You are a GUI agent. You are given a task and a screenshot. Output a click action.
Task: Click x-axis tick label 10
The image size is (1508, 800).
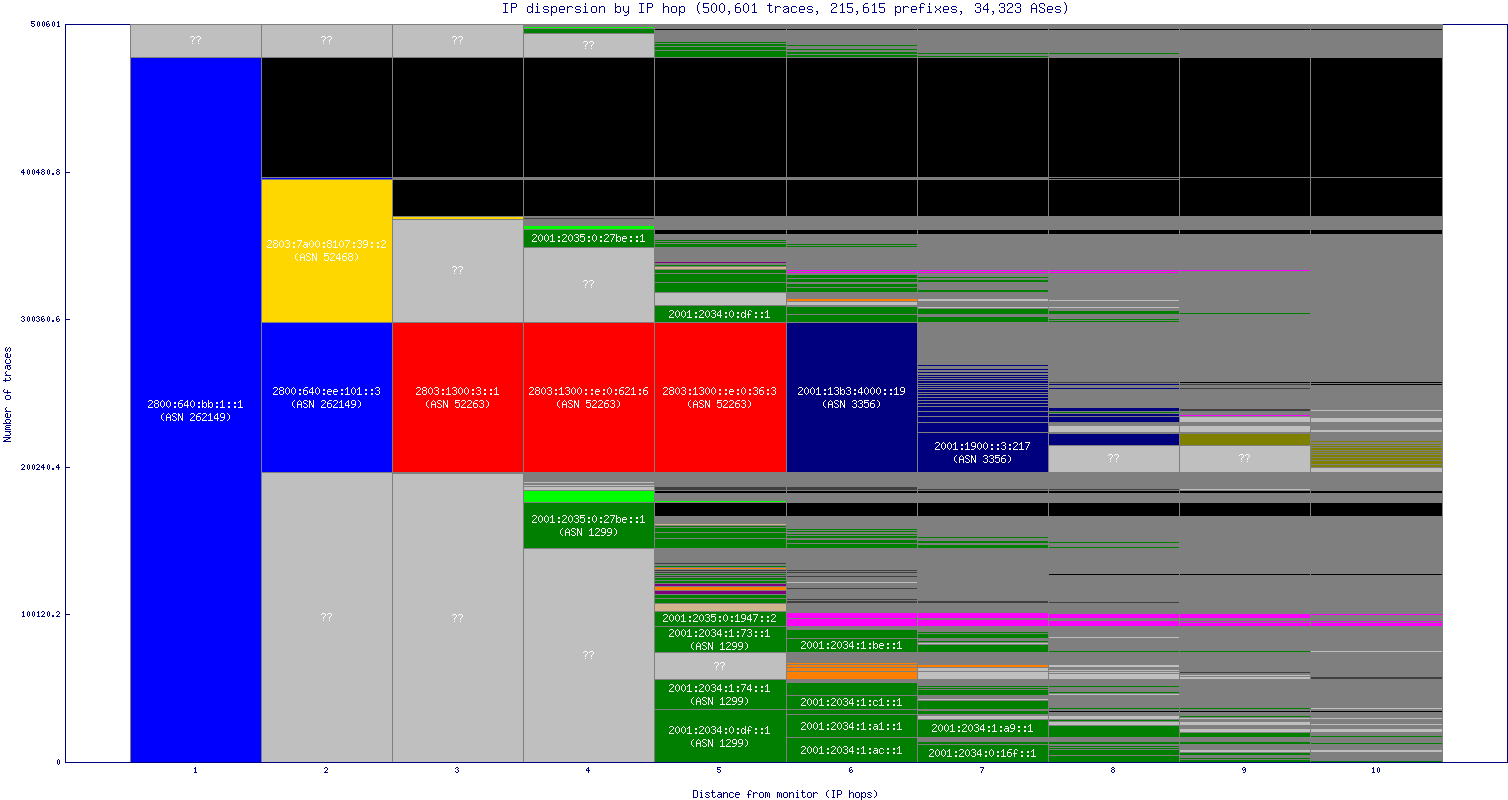pos(1376,771)
